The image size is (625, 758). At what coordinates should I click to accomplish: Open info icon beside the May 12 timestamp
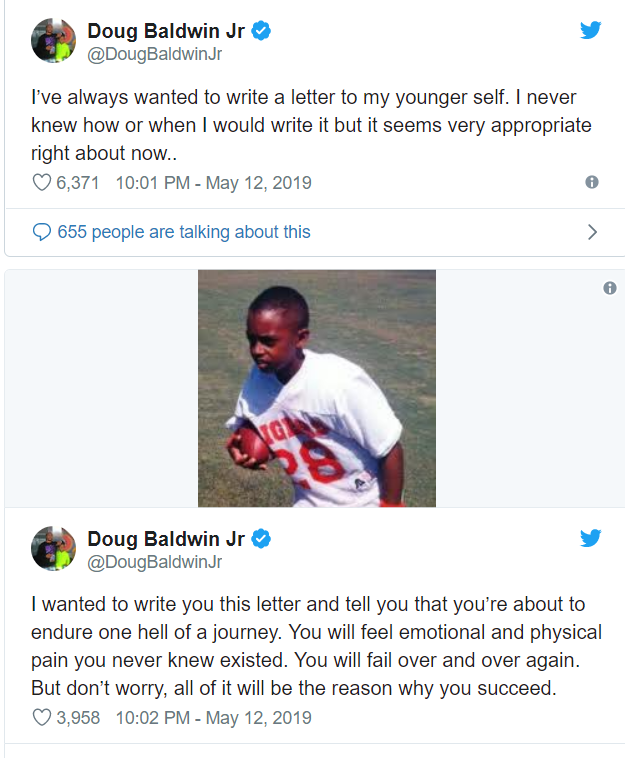592,182
